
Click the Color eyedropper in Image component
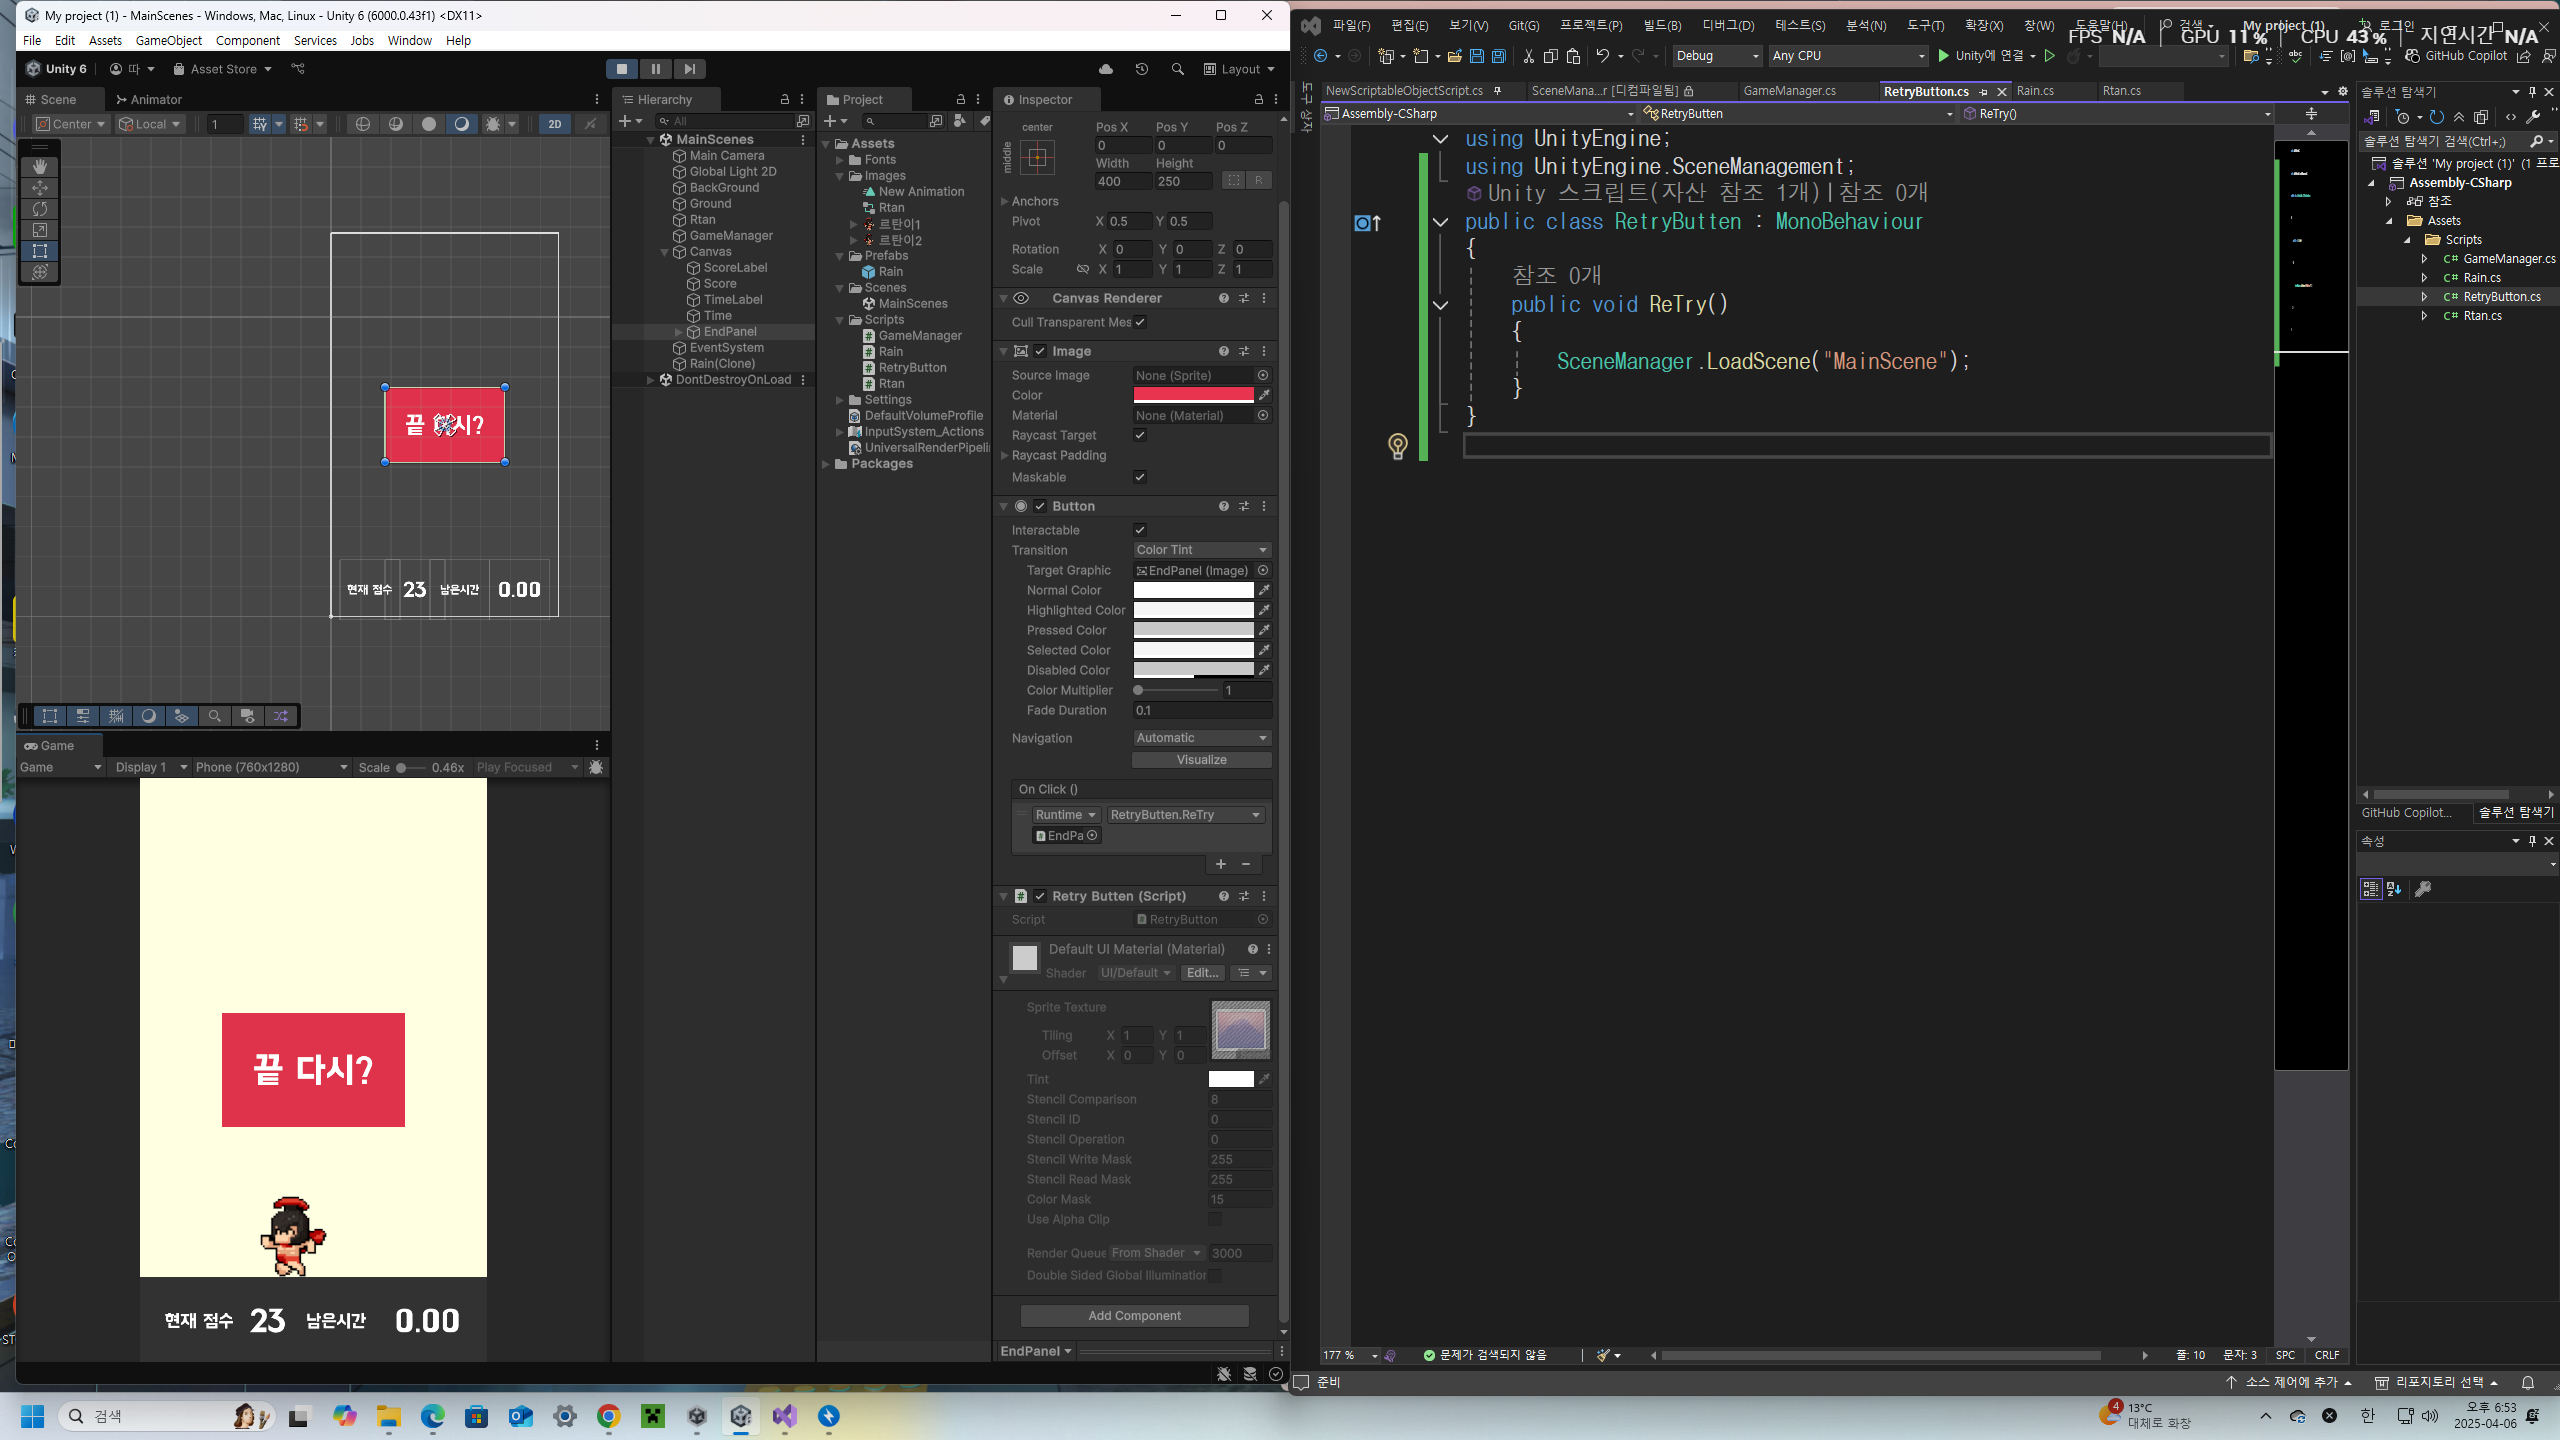[x=1264, y=395]
